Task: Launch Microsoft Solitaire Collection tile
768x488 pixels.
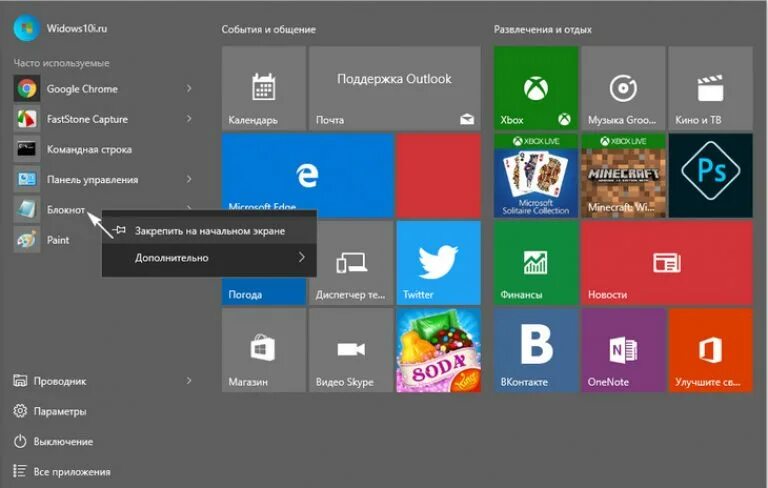Action: (x=536, y=175)
